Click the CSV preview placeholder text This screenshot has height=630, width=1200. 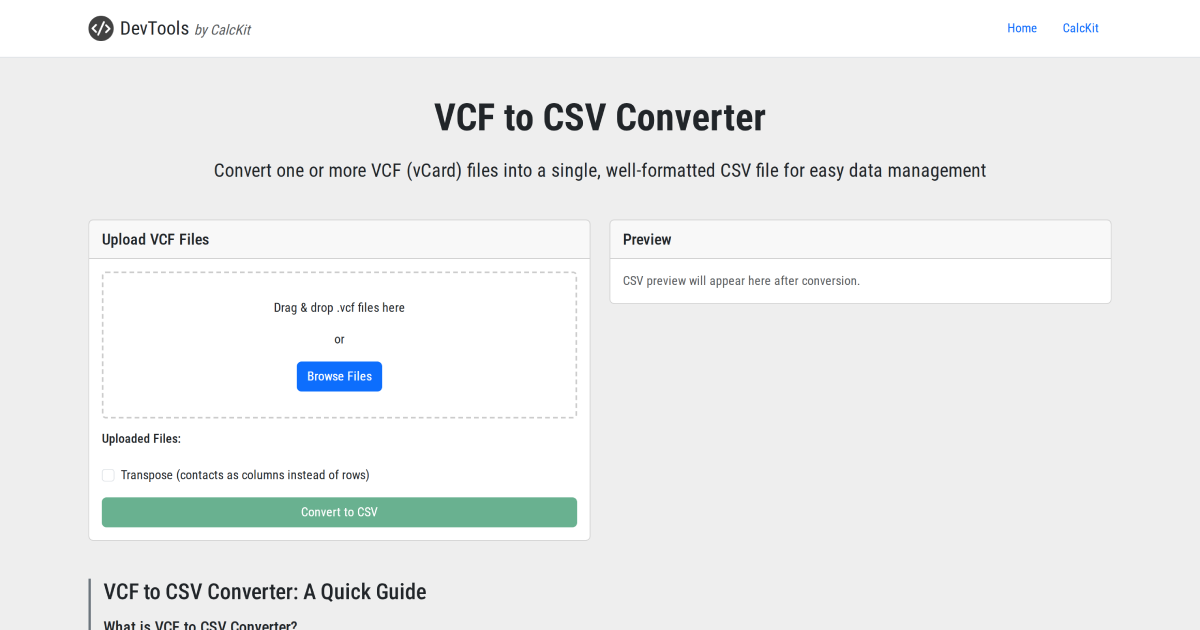(x=741, y=281)
